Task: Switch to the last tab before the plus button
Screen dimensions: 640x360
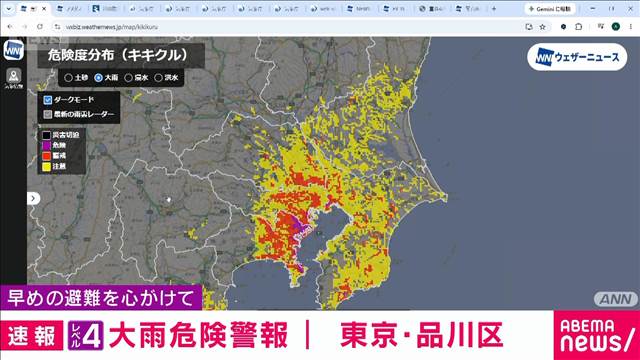Action: click(x=468, y=9)
